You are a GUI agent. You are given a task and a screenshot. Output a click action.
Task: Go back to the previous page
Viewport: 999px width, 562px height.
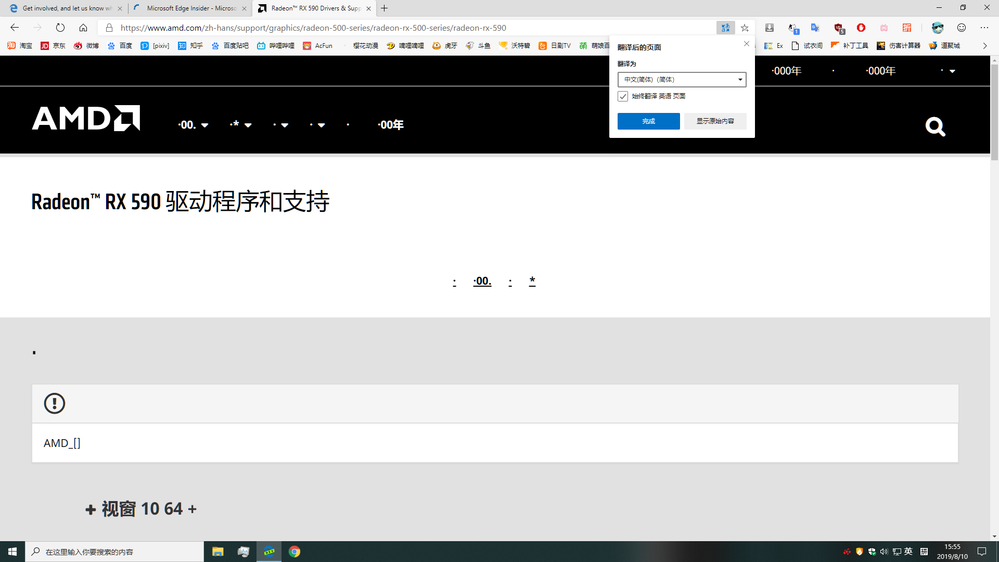(14, 27)
